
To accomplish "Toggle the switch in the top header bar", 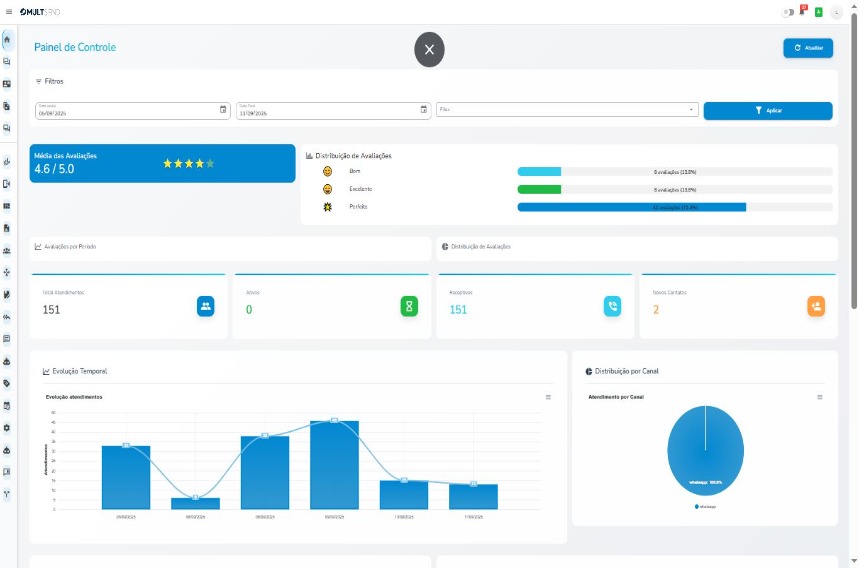I will (788, 12).
